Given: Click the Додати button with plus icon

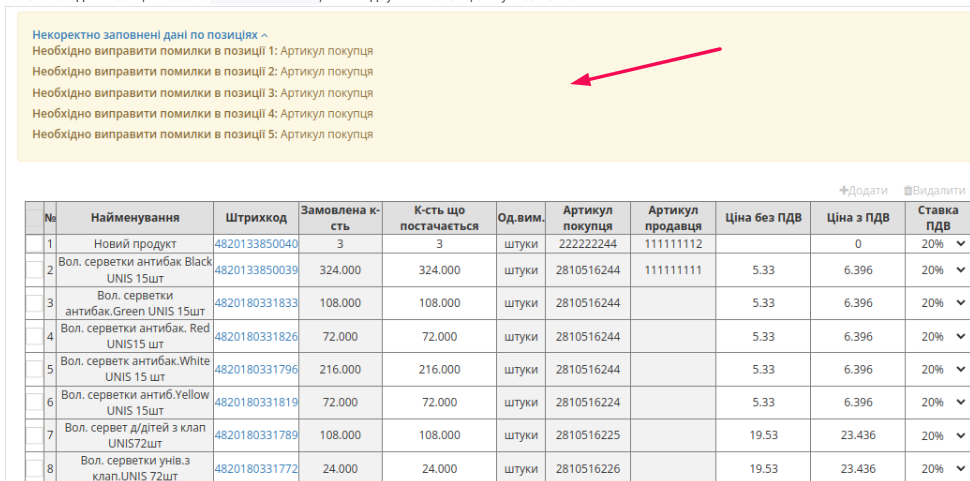Looking at the screenshot, I should [863, 190].
